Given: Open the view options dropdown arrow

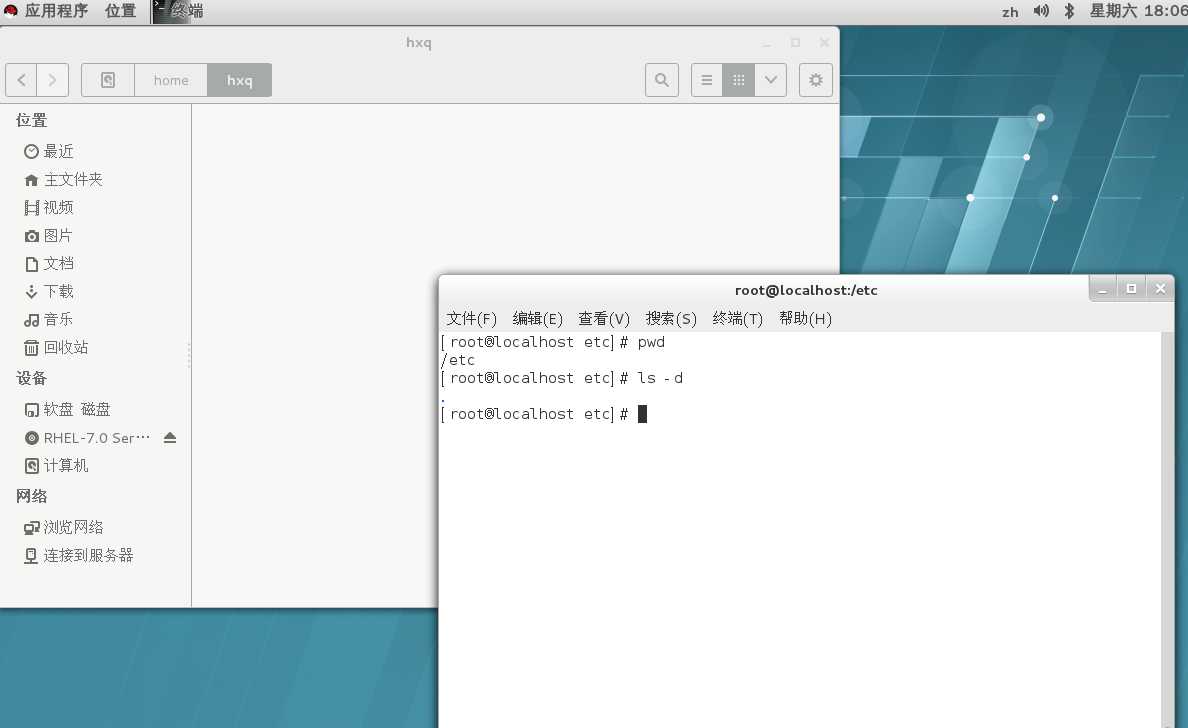Looking at the screenshot, I should [771, 80].
